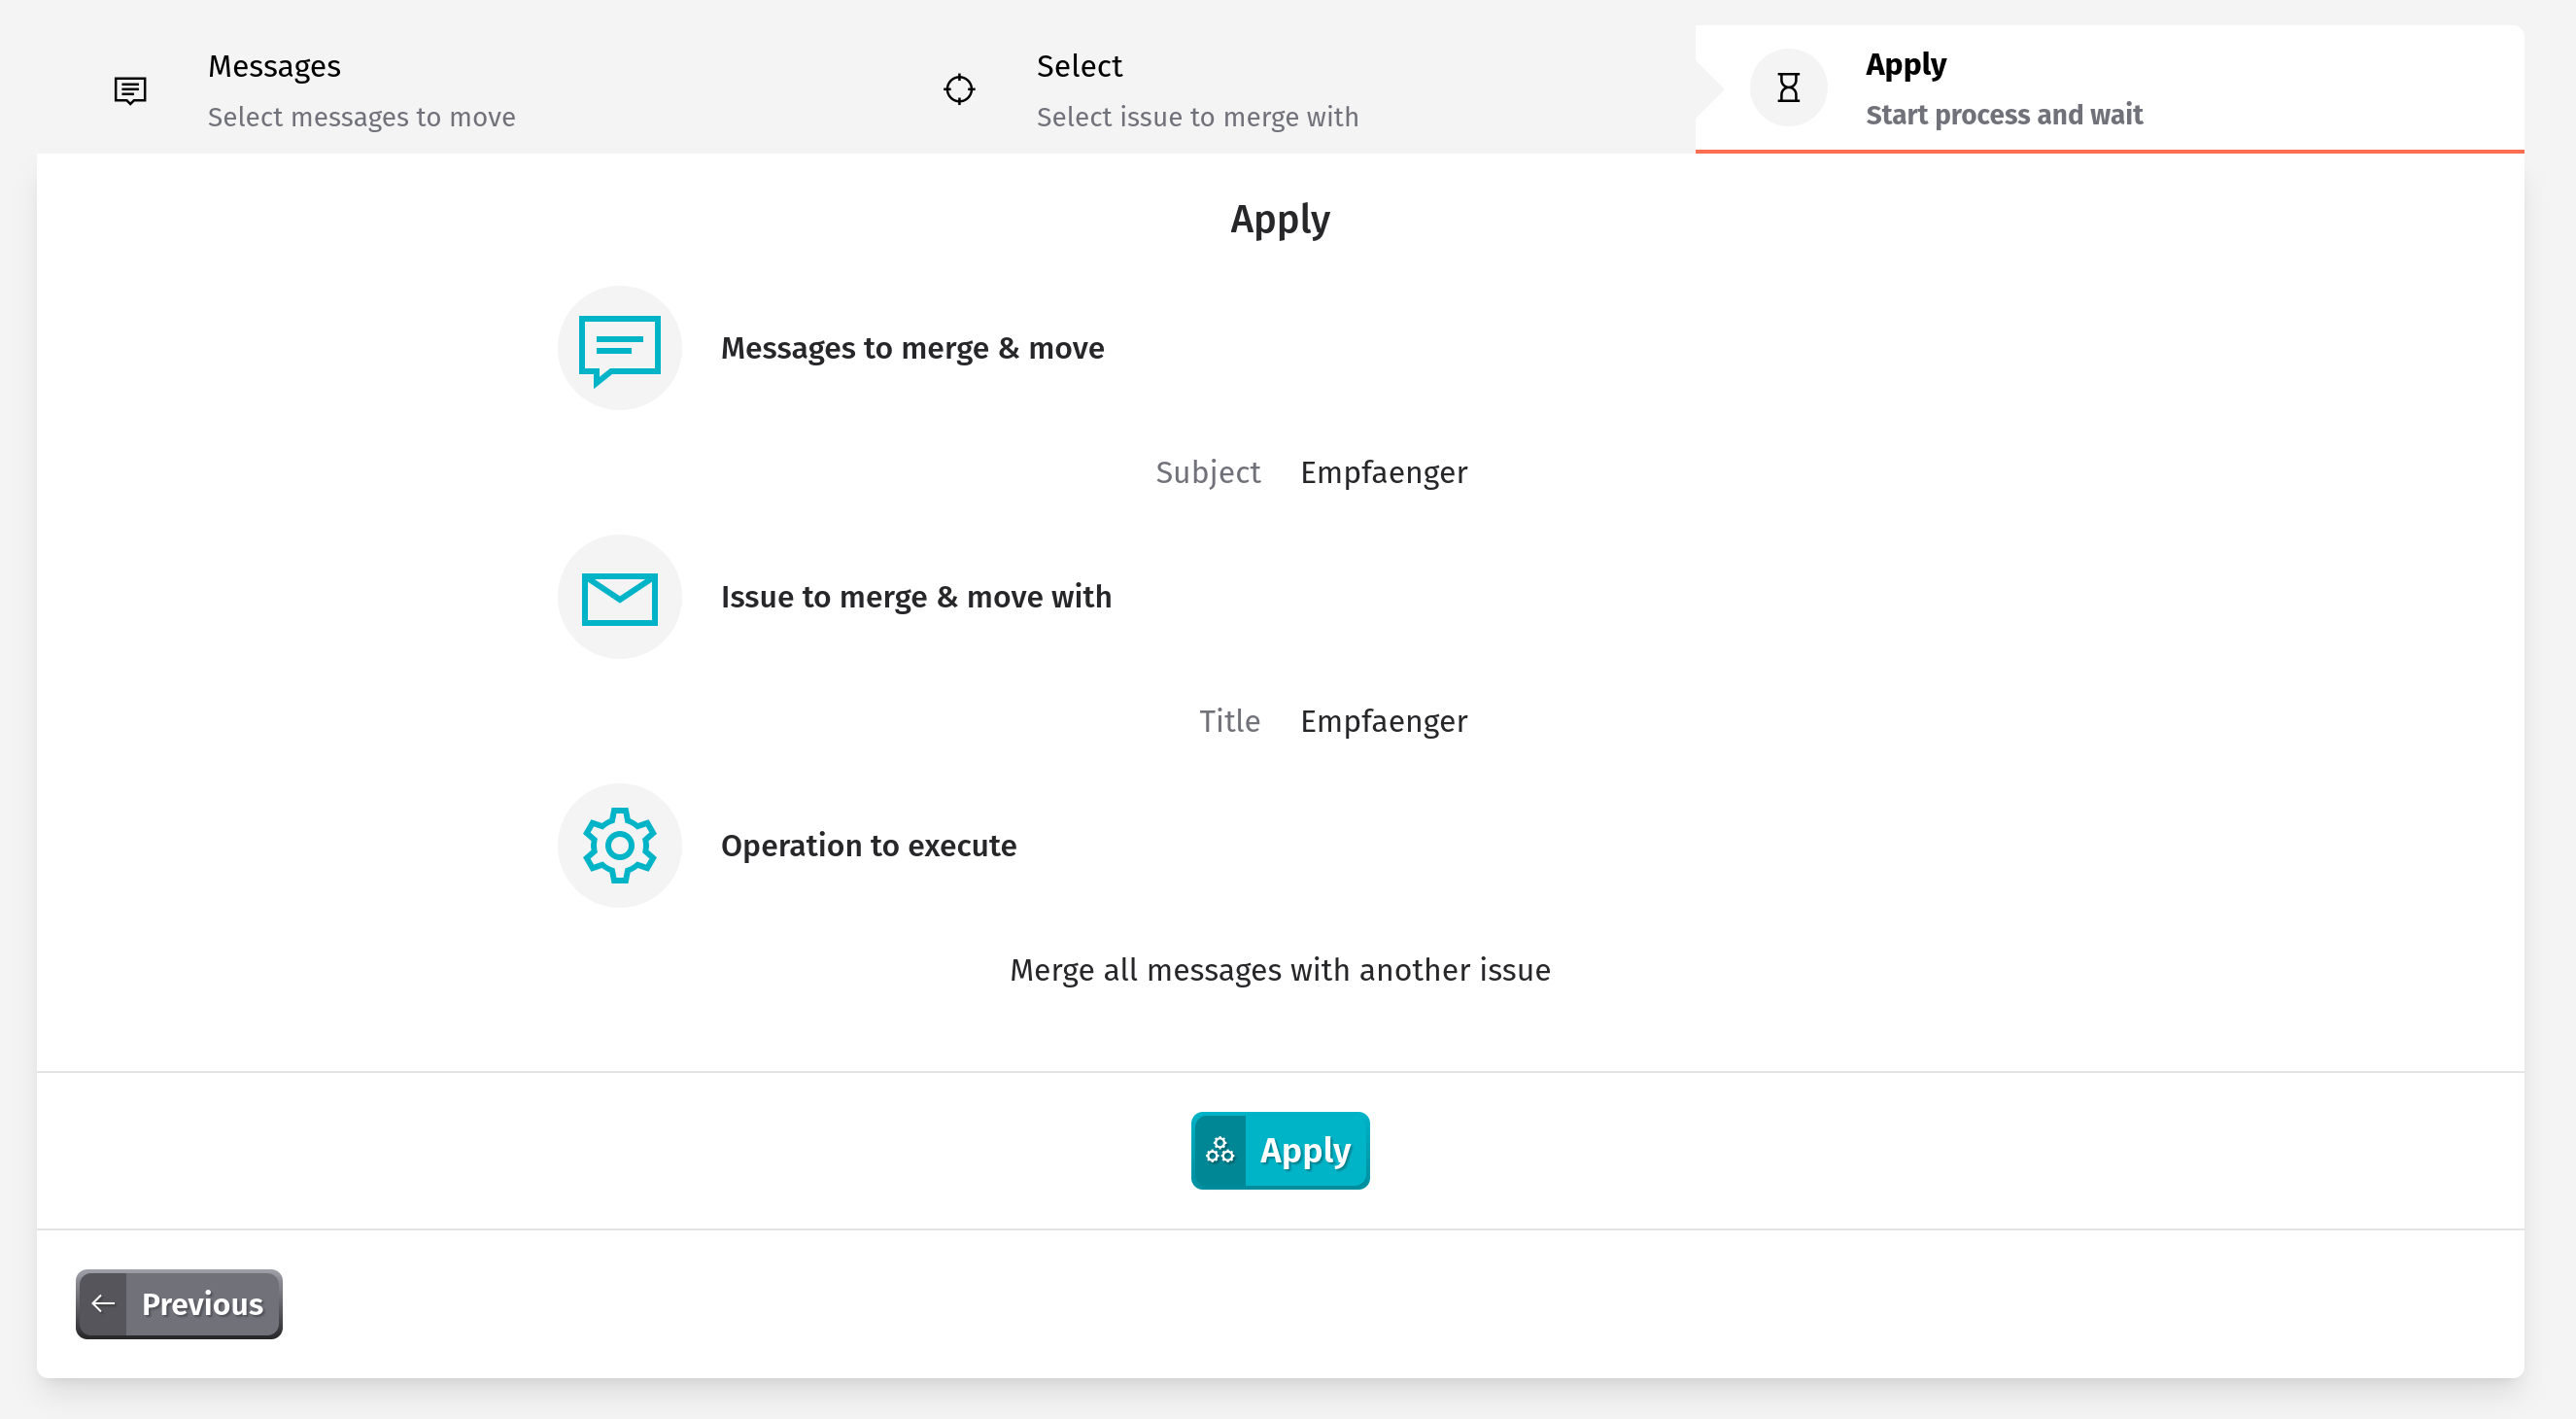Click 'Merge all messages with another issue' text
This screenshot has height=1419, width=2576.
click(1280, 970)
